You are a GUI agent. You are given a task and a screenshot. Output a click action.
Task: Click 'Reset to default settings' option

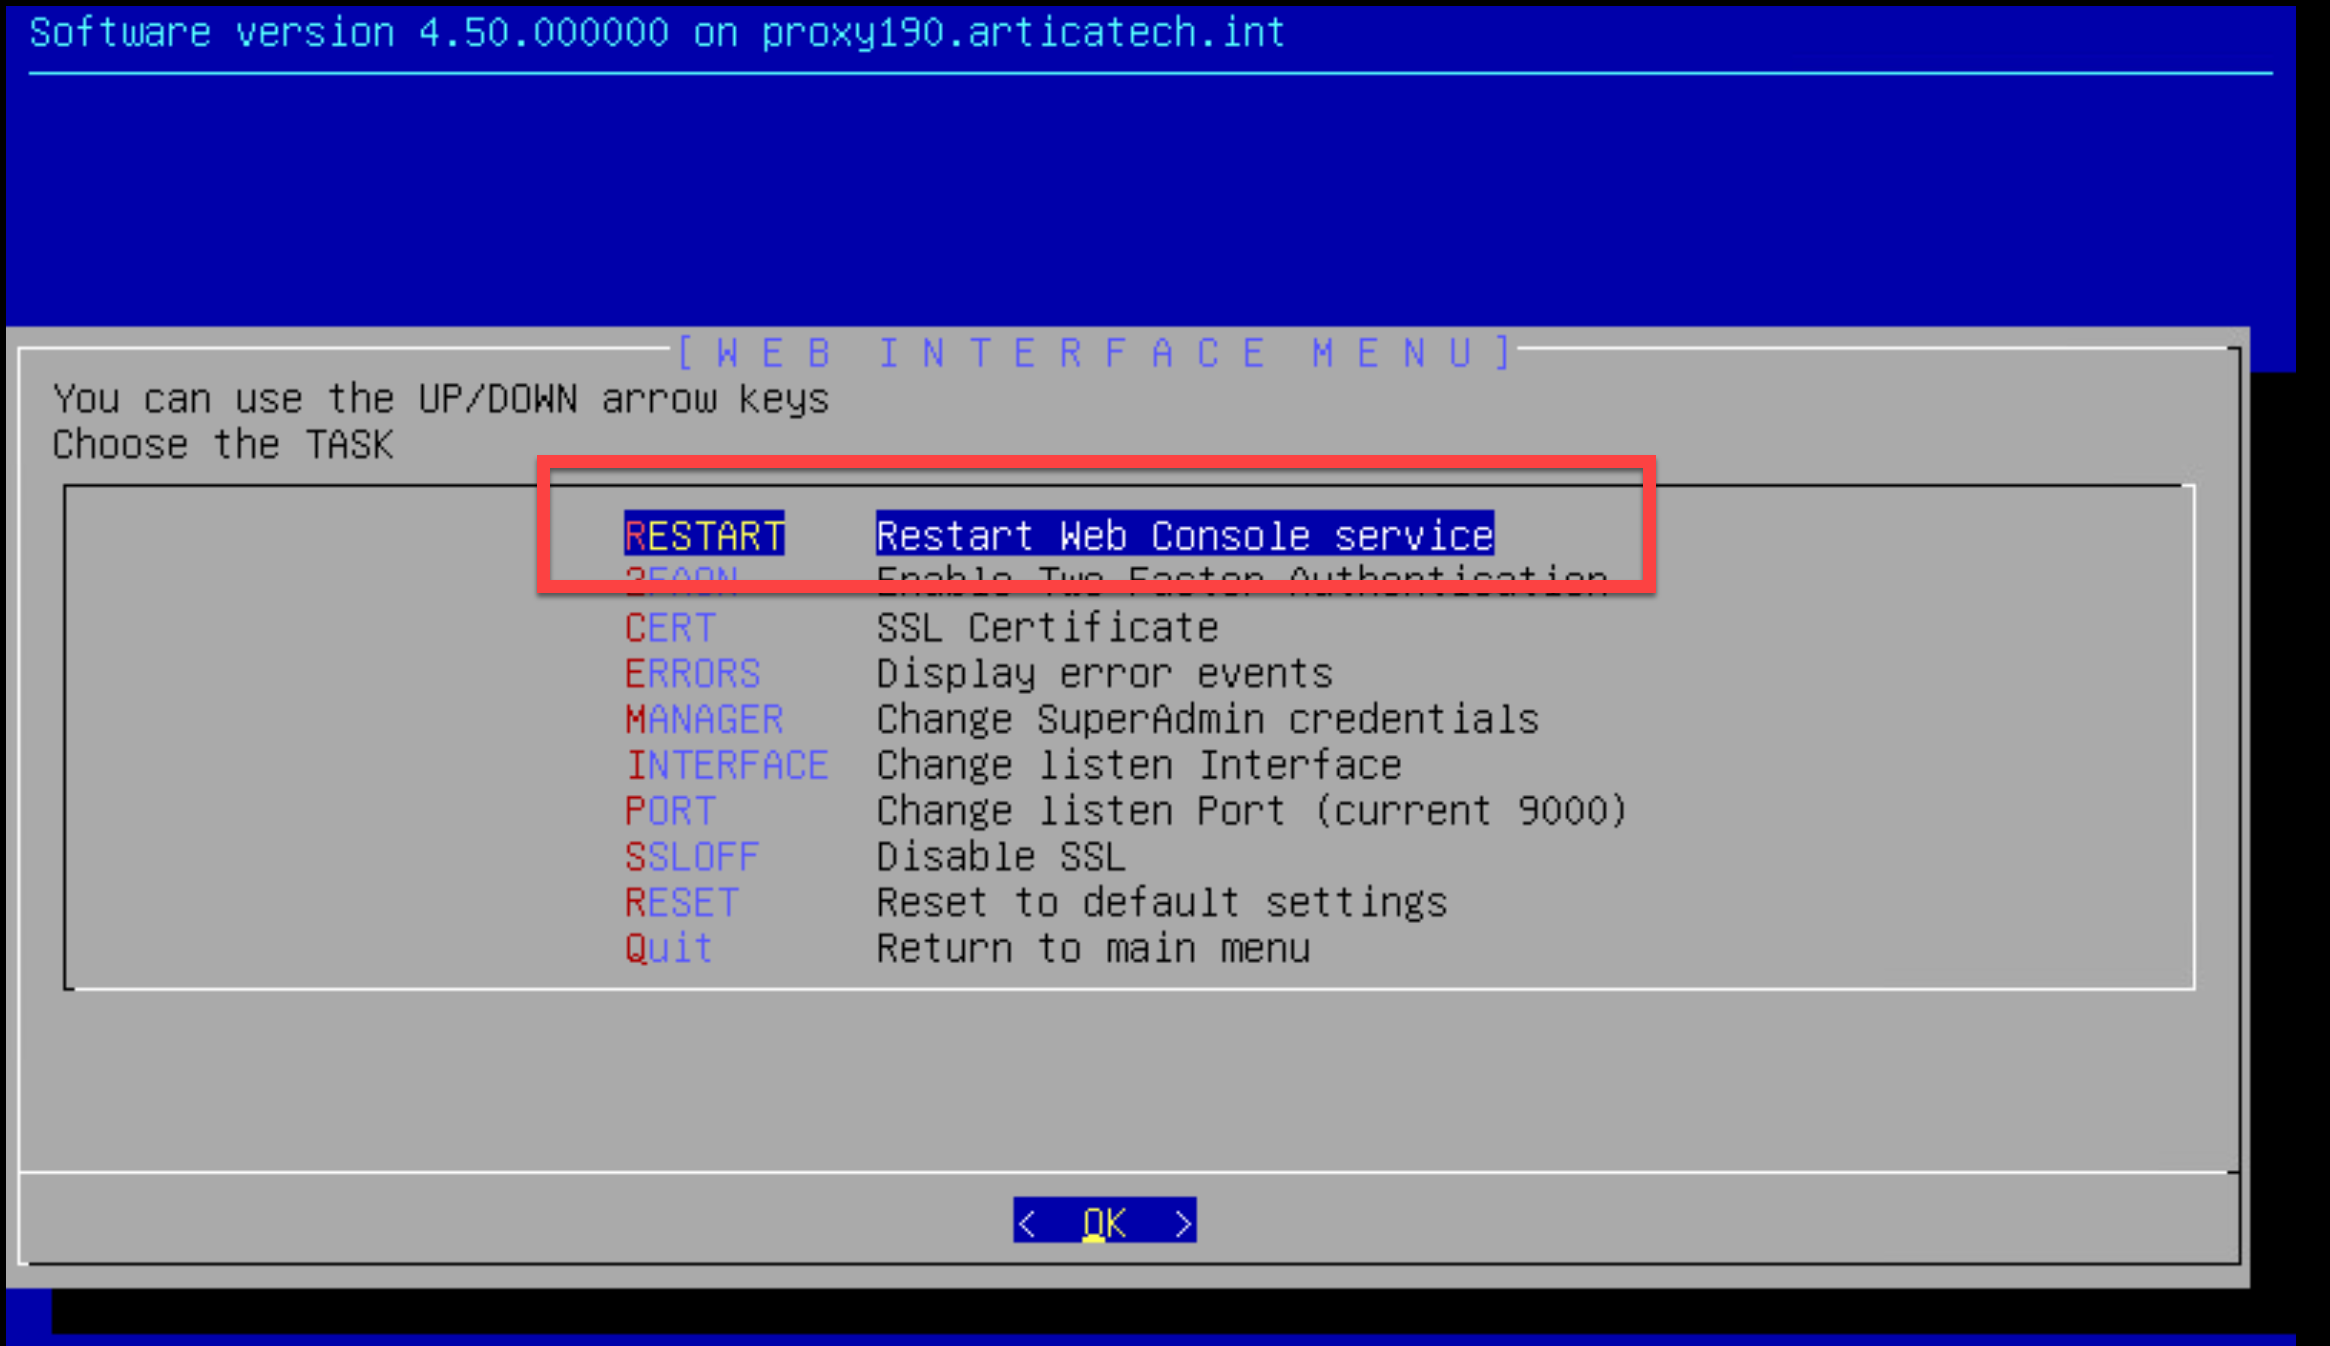click(x=1161, y=903)
